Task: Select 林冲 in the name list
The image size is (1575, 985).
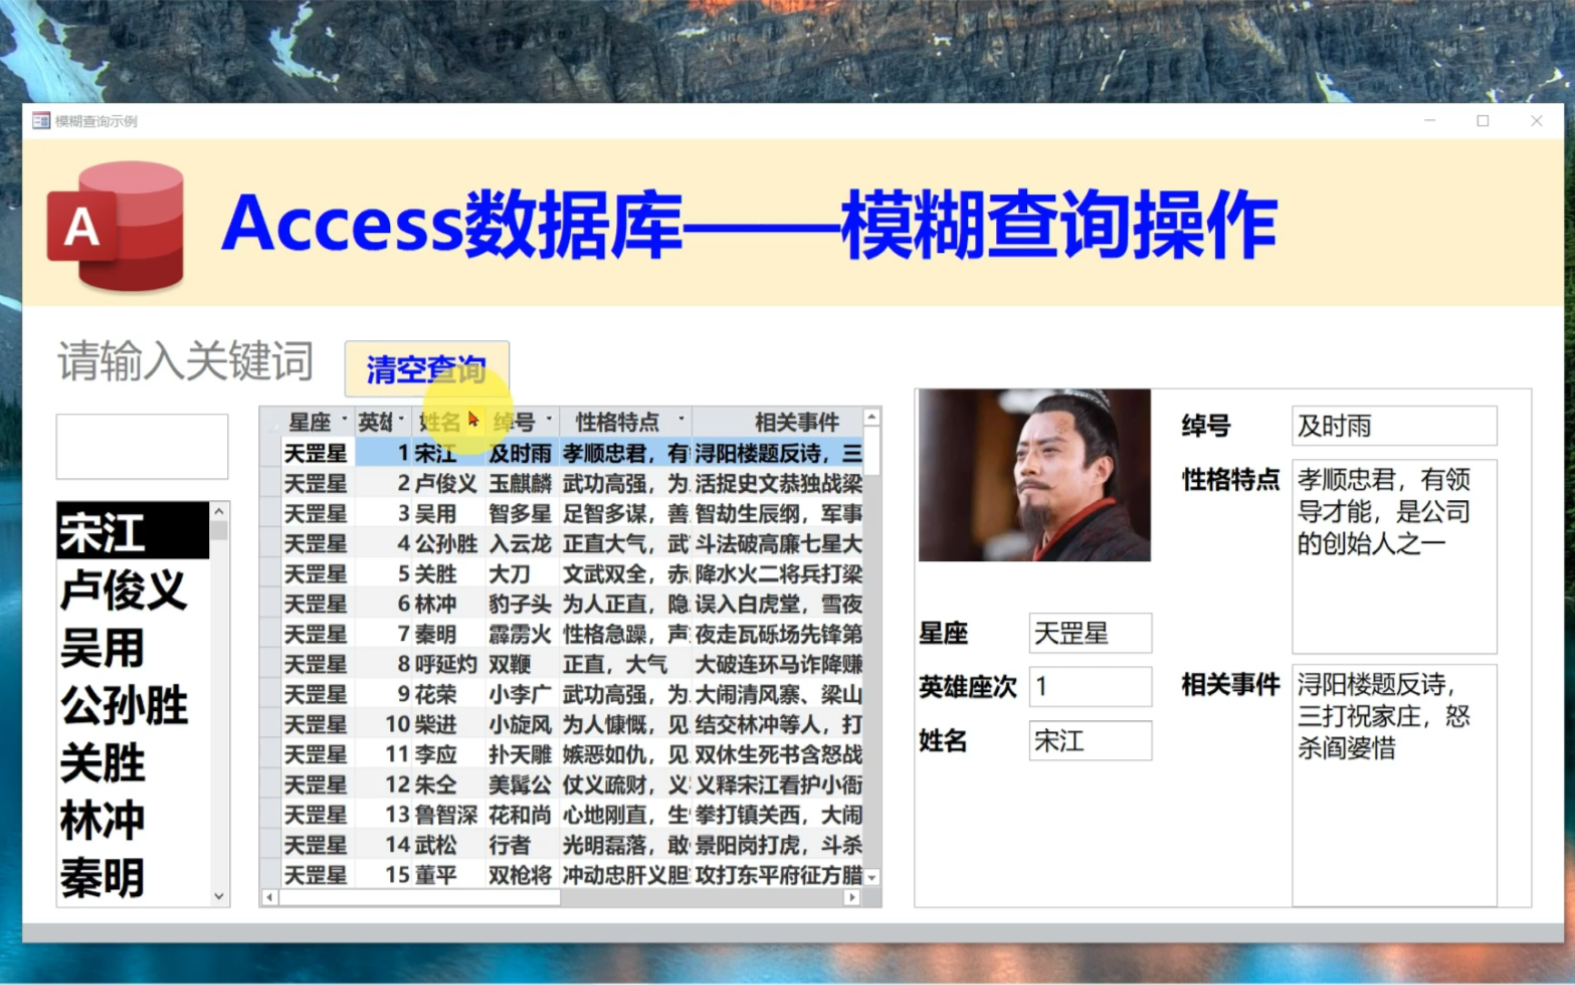Action: pos(133,821)
